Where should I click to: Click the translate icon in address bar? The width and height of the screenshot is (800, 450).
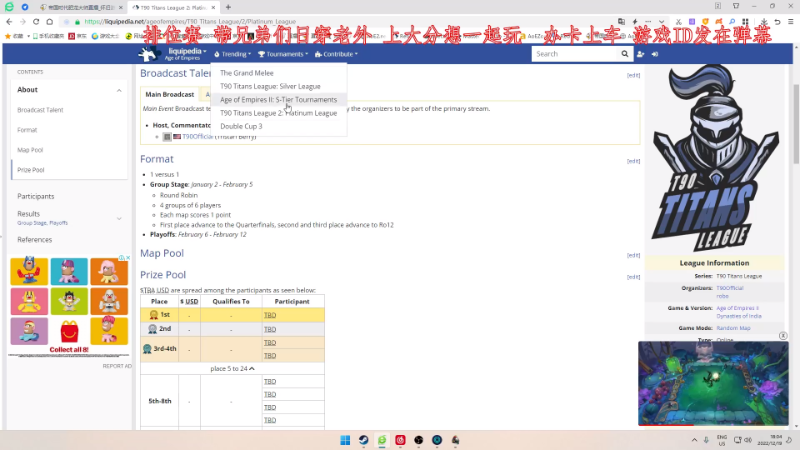tap(621, 21)
